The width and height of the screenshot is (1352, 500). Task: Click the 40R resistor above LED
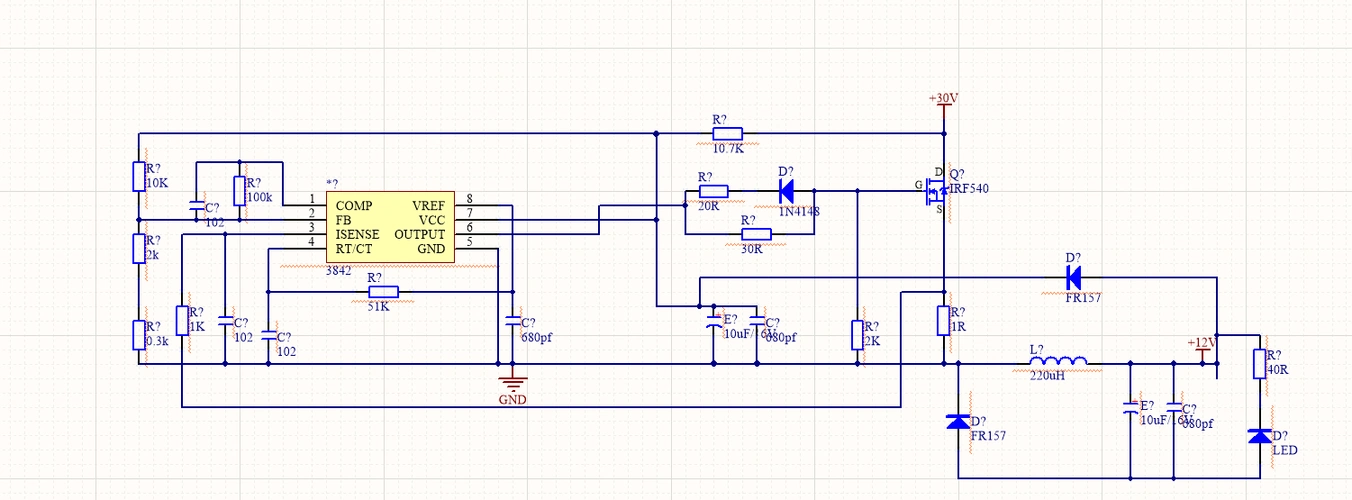pos(1259,363)
